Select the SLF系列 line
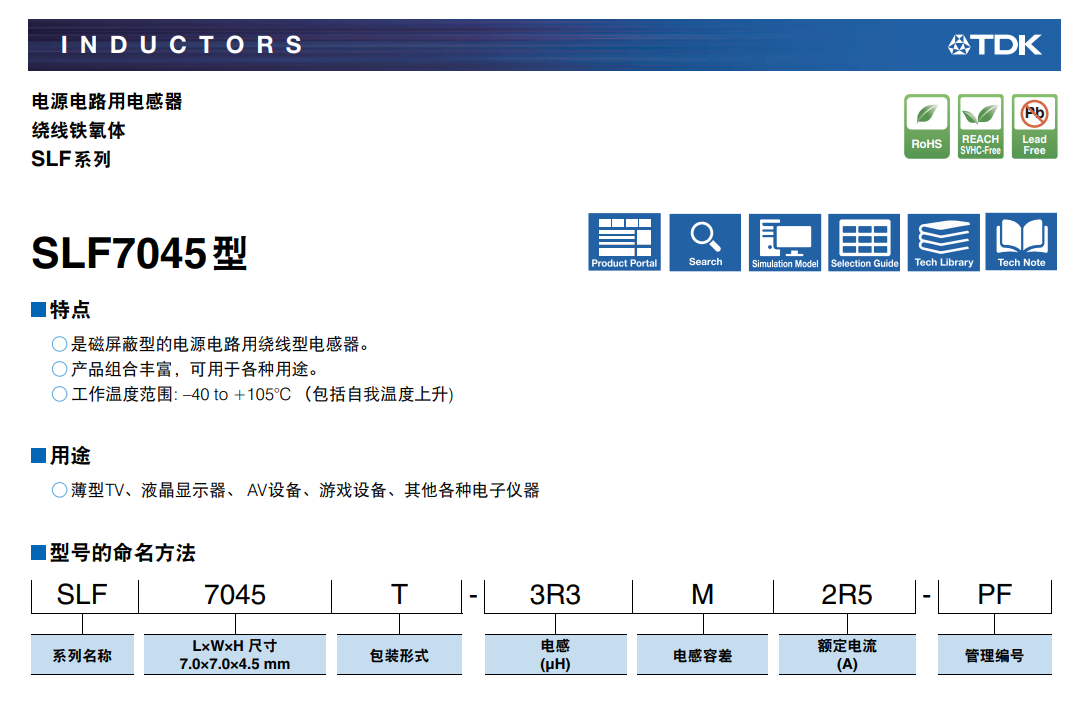This screenshot has height=714, width=1086. 71,159
